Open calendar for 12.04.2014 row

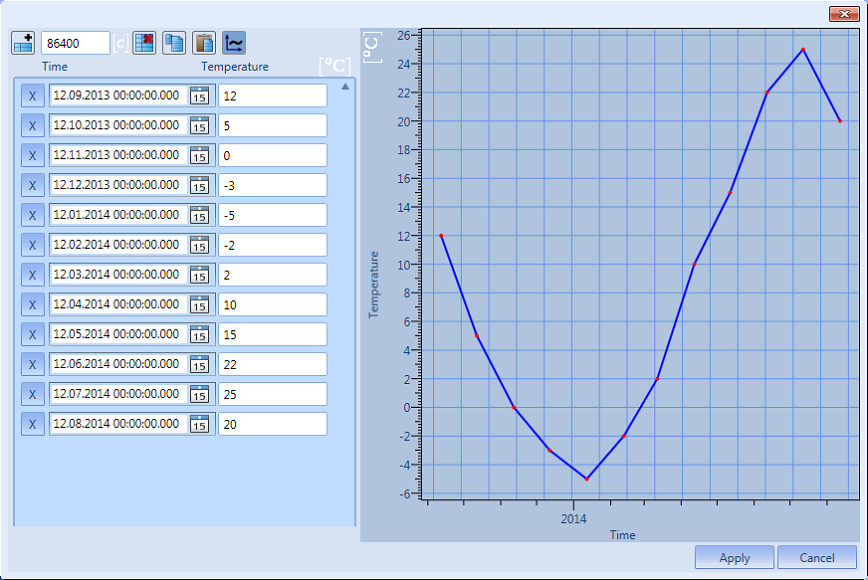point(200,305)
